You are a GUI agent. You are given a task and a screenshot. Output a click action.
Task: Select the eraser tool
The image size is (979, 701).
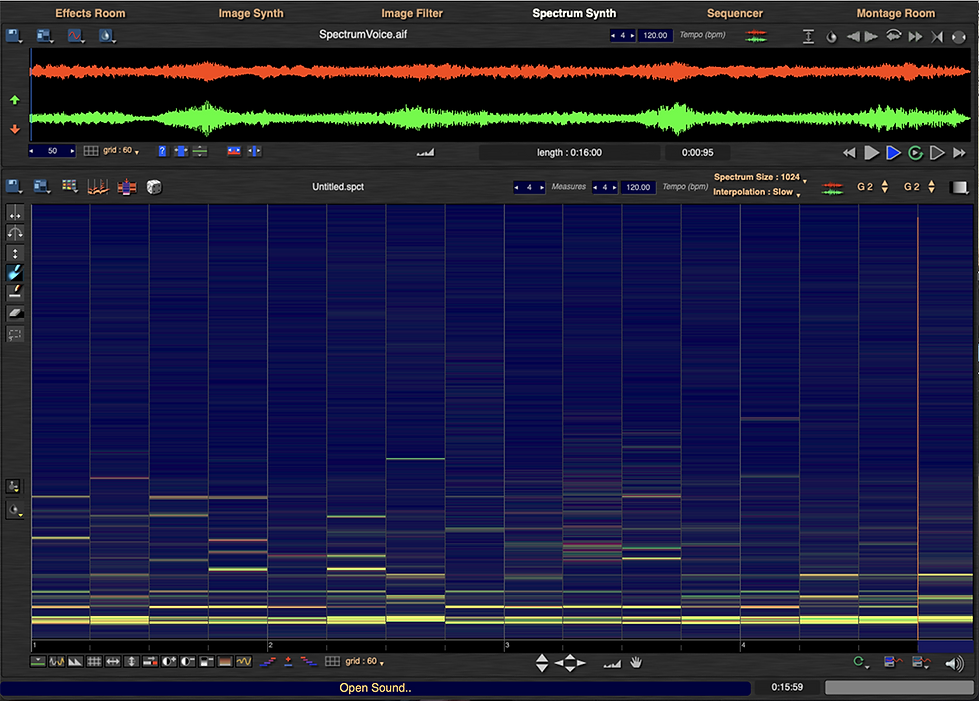(x=15, y=313)
